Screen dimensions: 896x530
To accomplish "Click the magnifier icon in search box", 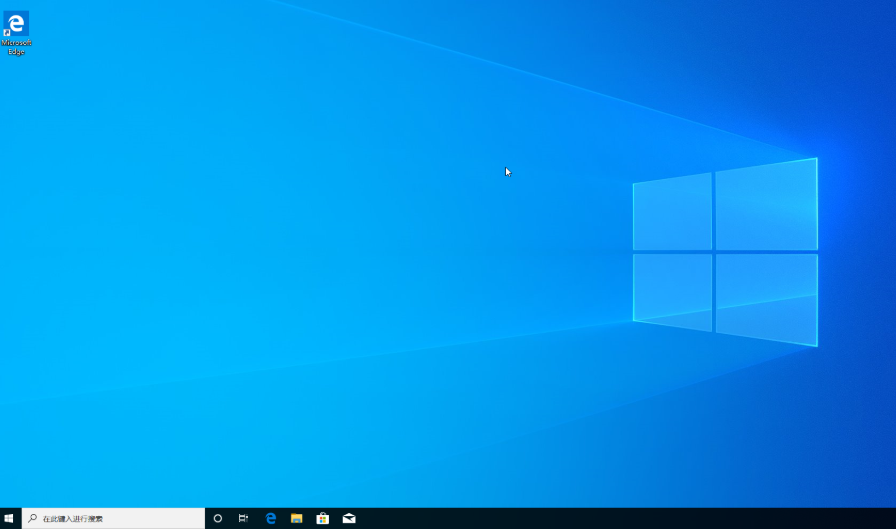I will tap(33, 519).
